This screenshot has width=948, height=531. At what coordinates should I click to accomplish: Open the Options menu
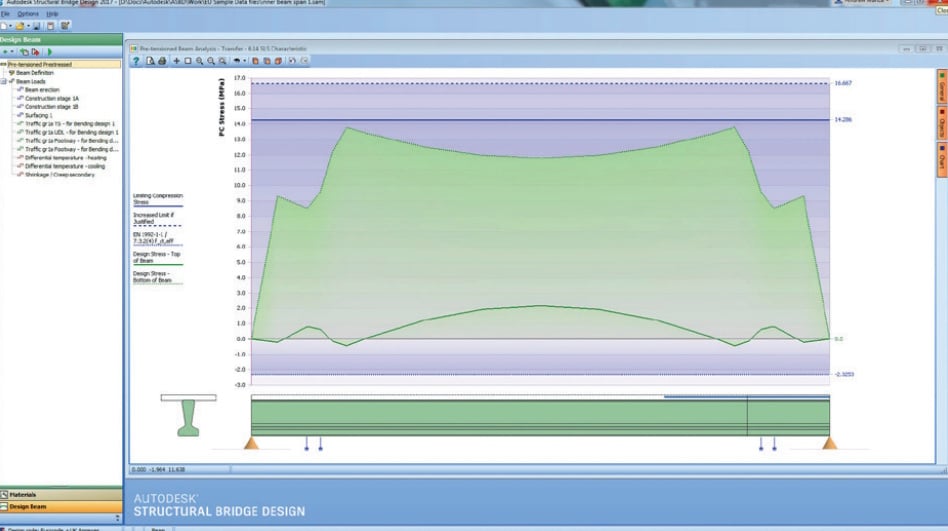28,14
